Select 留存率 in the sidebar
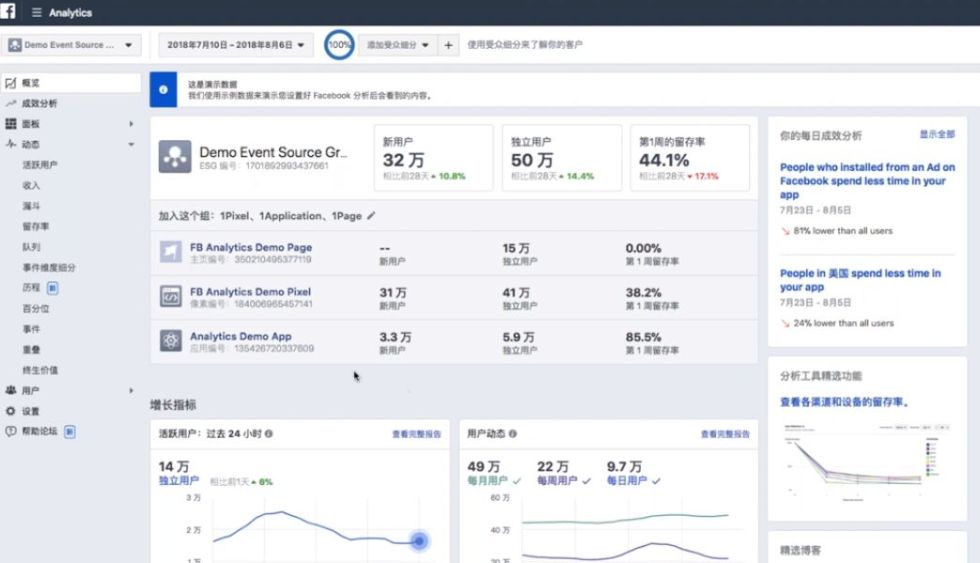Screen dimensions: 980x563 pyautogui.click(x=35, y=226)
